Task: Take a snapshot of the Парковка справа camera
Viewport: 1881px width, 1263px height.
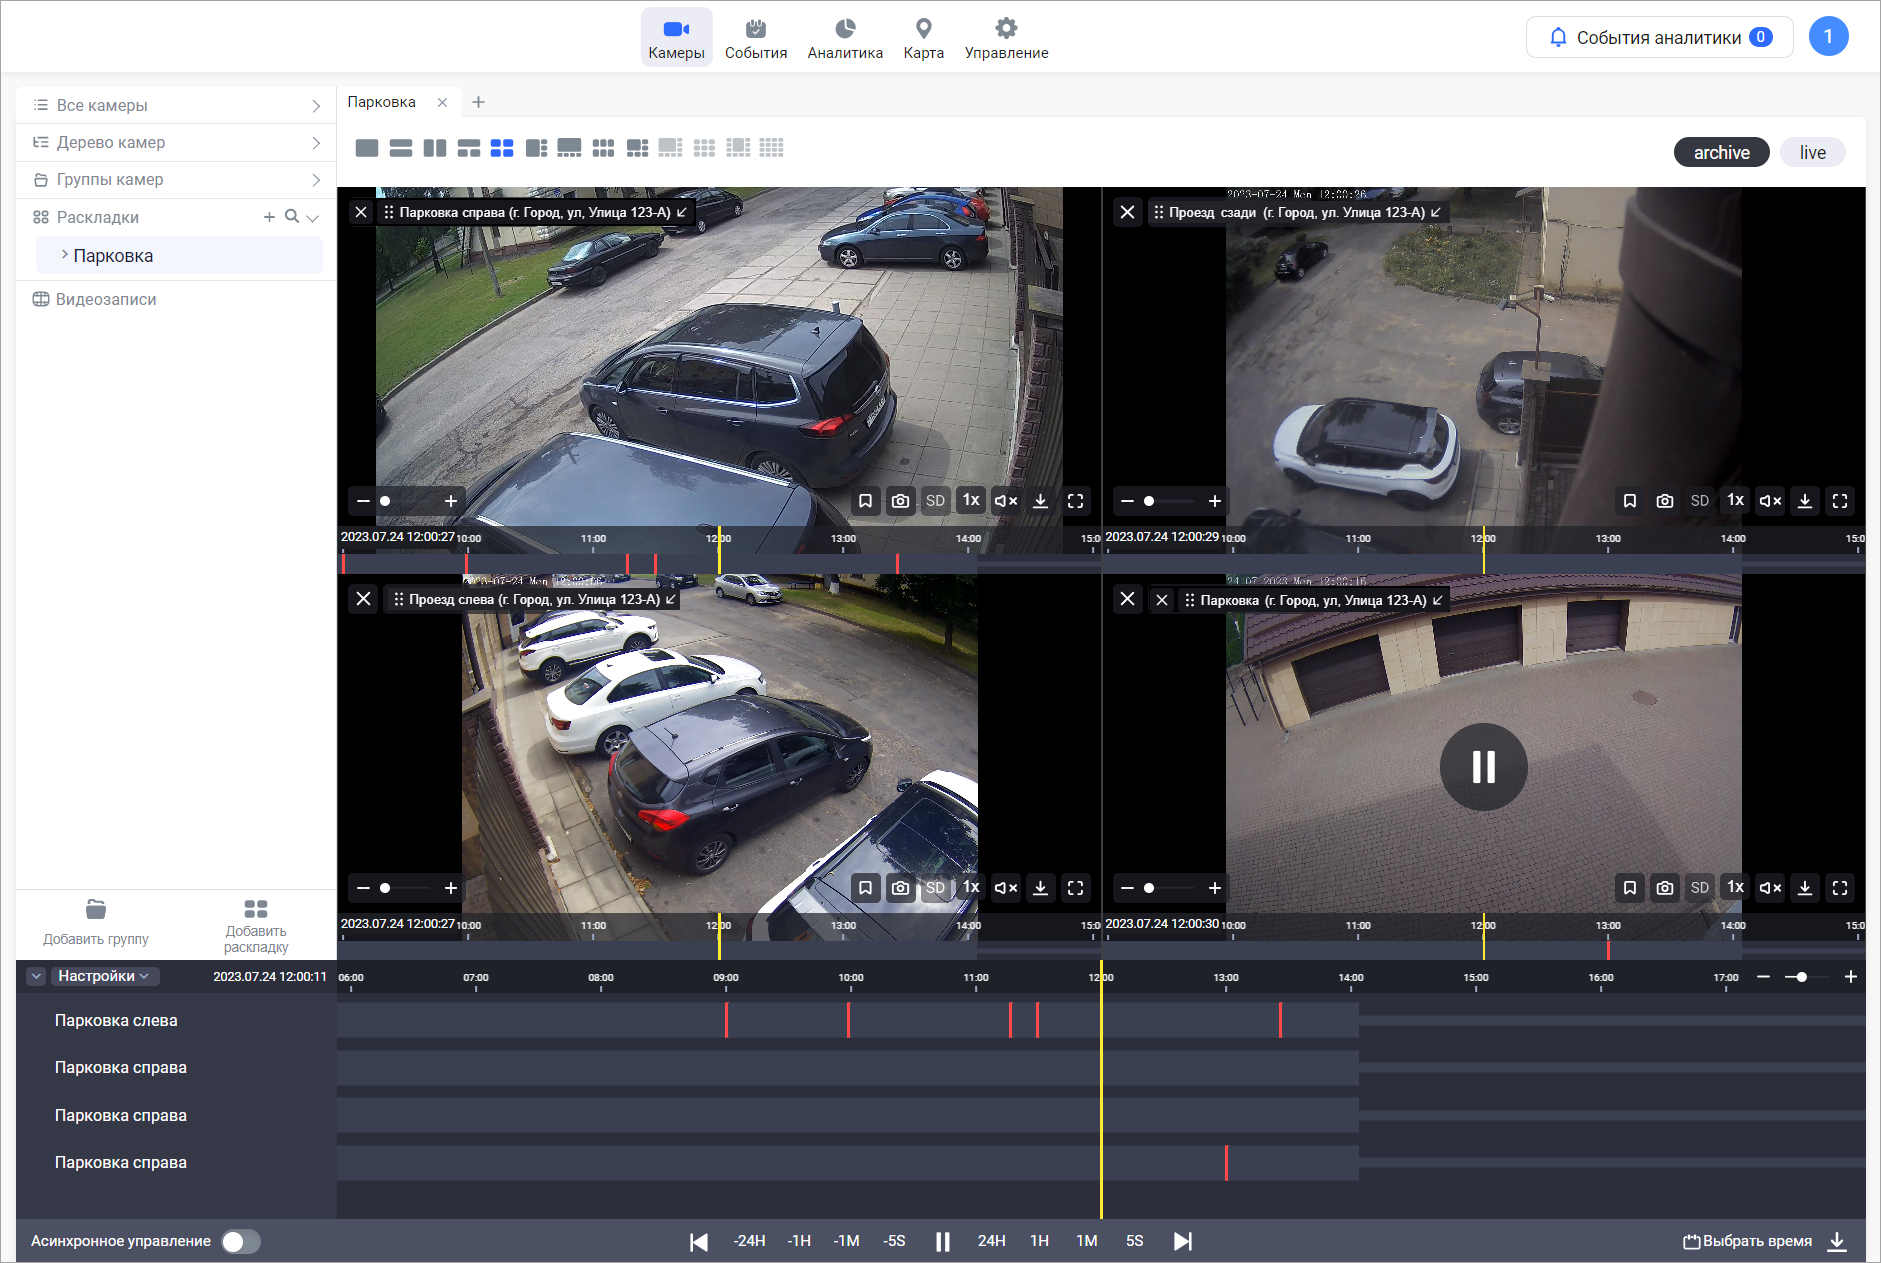Action: pyautogui.click(x=900, y=501)
